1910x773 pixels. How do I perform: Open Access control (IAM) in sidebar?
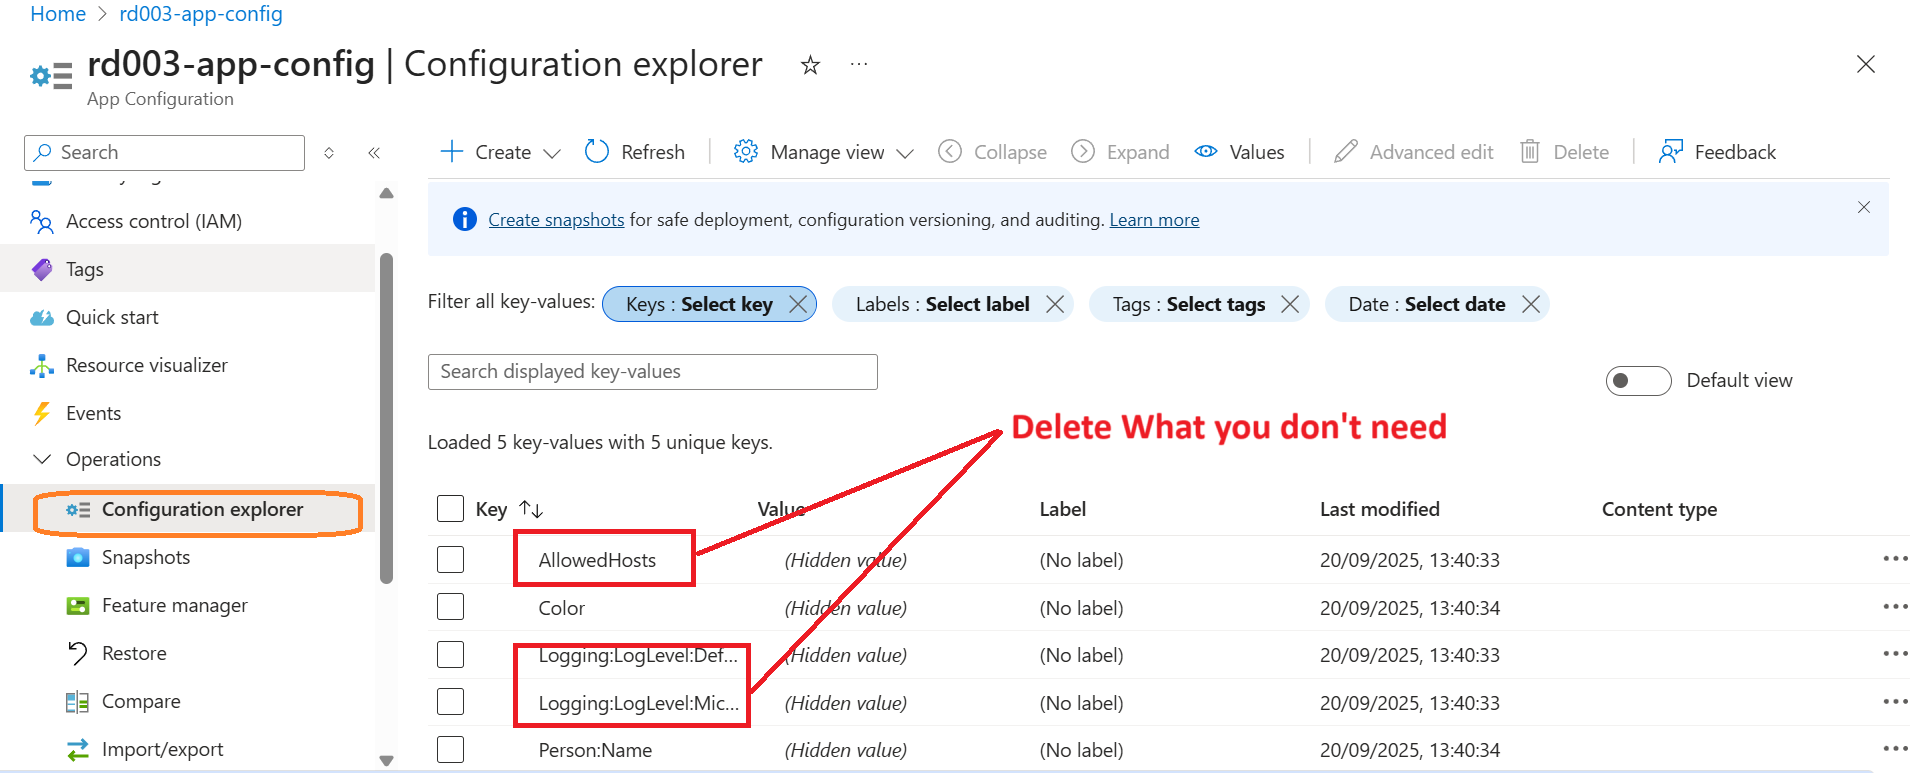tap(153, 222)
